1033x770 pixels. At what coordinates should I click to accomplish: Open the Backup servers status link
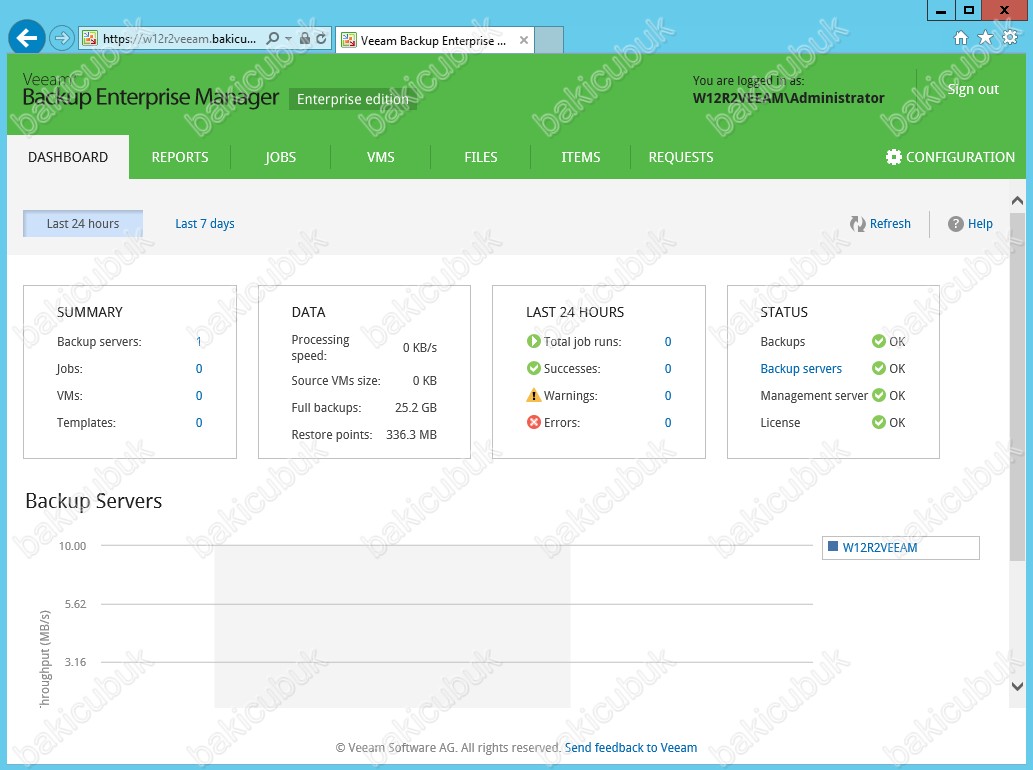coord(801,368)
